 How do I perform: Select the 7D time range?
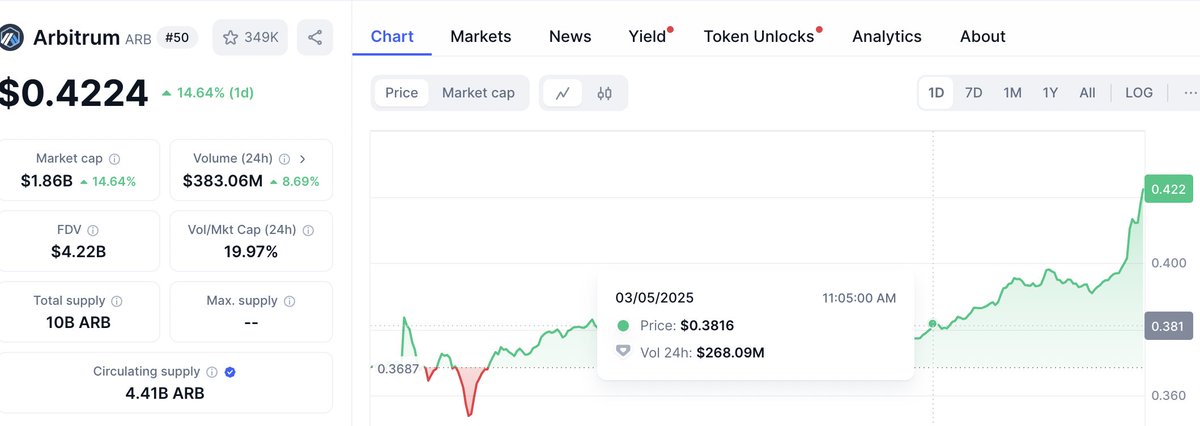973,93
